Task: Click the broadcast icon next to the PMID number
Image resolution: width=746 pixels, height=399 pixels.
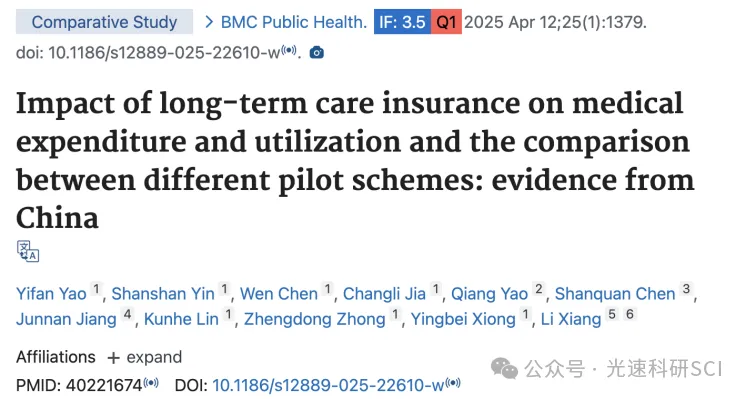Action: pyautogui.click(x=151, y=383)
